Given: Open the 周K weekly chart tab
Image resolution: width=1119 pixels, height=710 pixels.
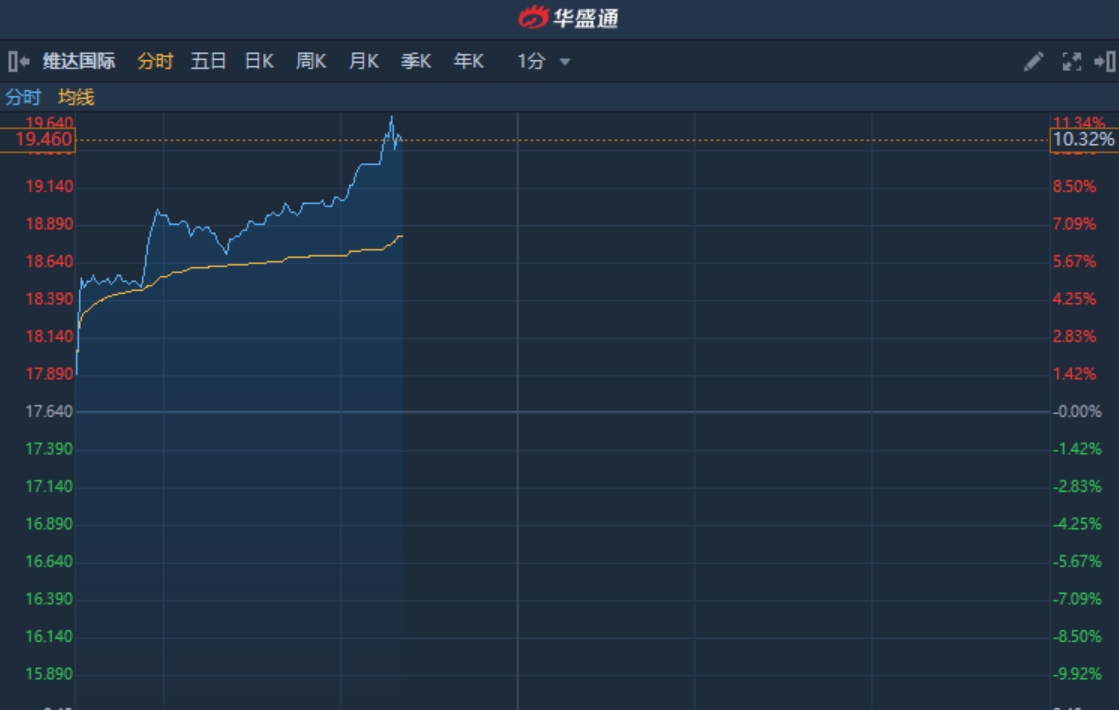Looking at the screenshot, I should (311, 61).
